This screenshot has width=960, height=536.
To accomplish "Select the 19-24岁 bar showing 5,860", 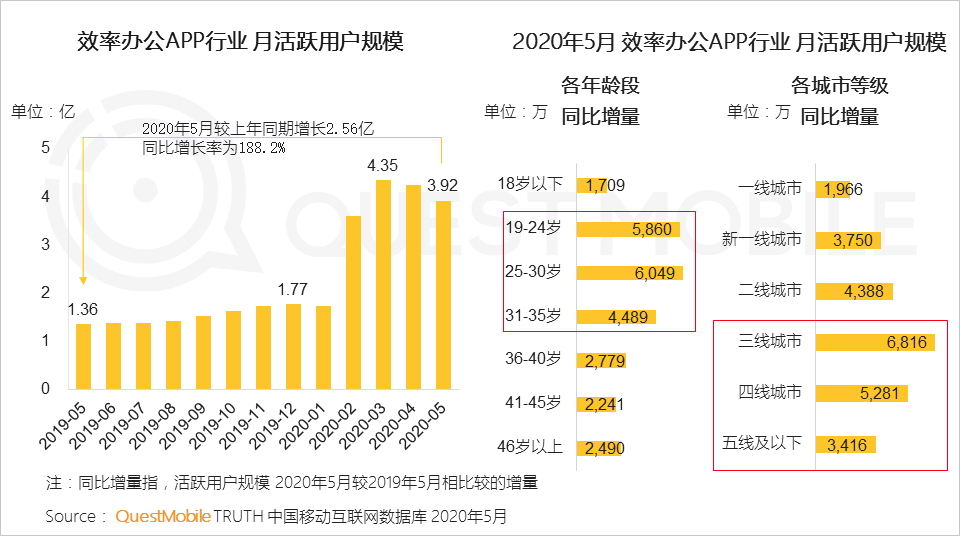I will 629,229.
